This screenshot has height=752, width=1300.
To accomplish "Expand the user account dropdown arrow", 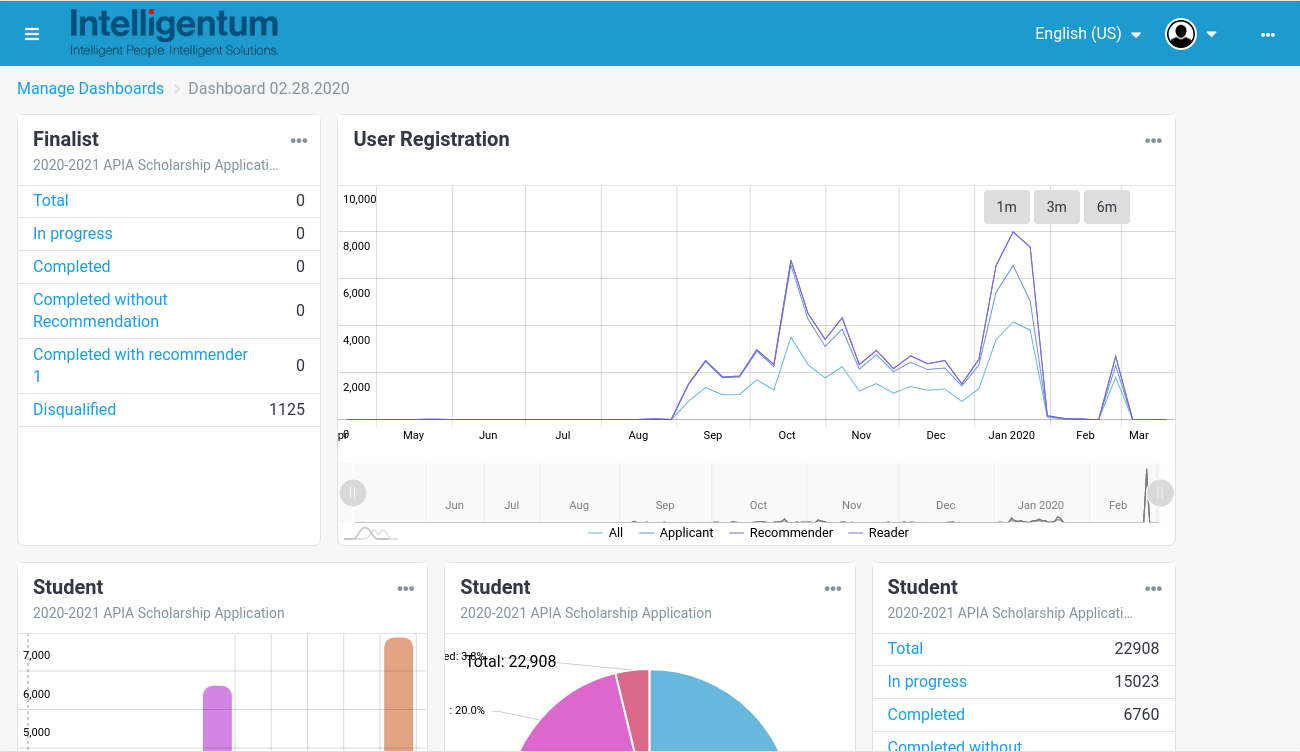I will (x=1211, y=35).
